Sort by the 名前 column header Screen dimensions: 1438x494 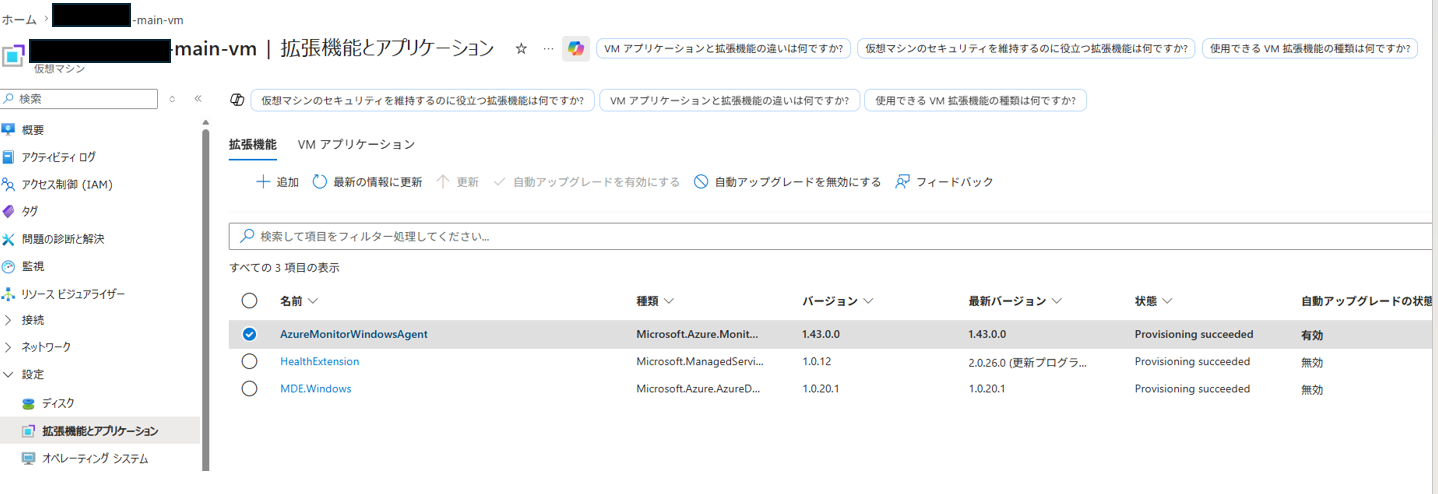click(x=299, y=301)
